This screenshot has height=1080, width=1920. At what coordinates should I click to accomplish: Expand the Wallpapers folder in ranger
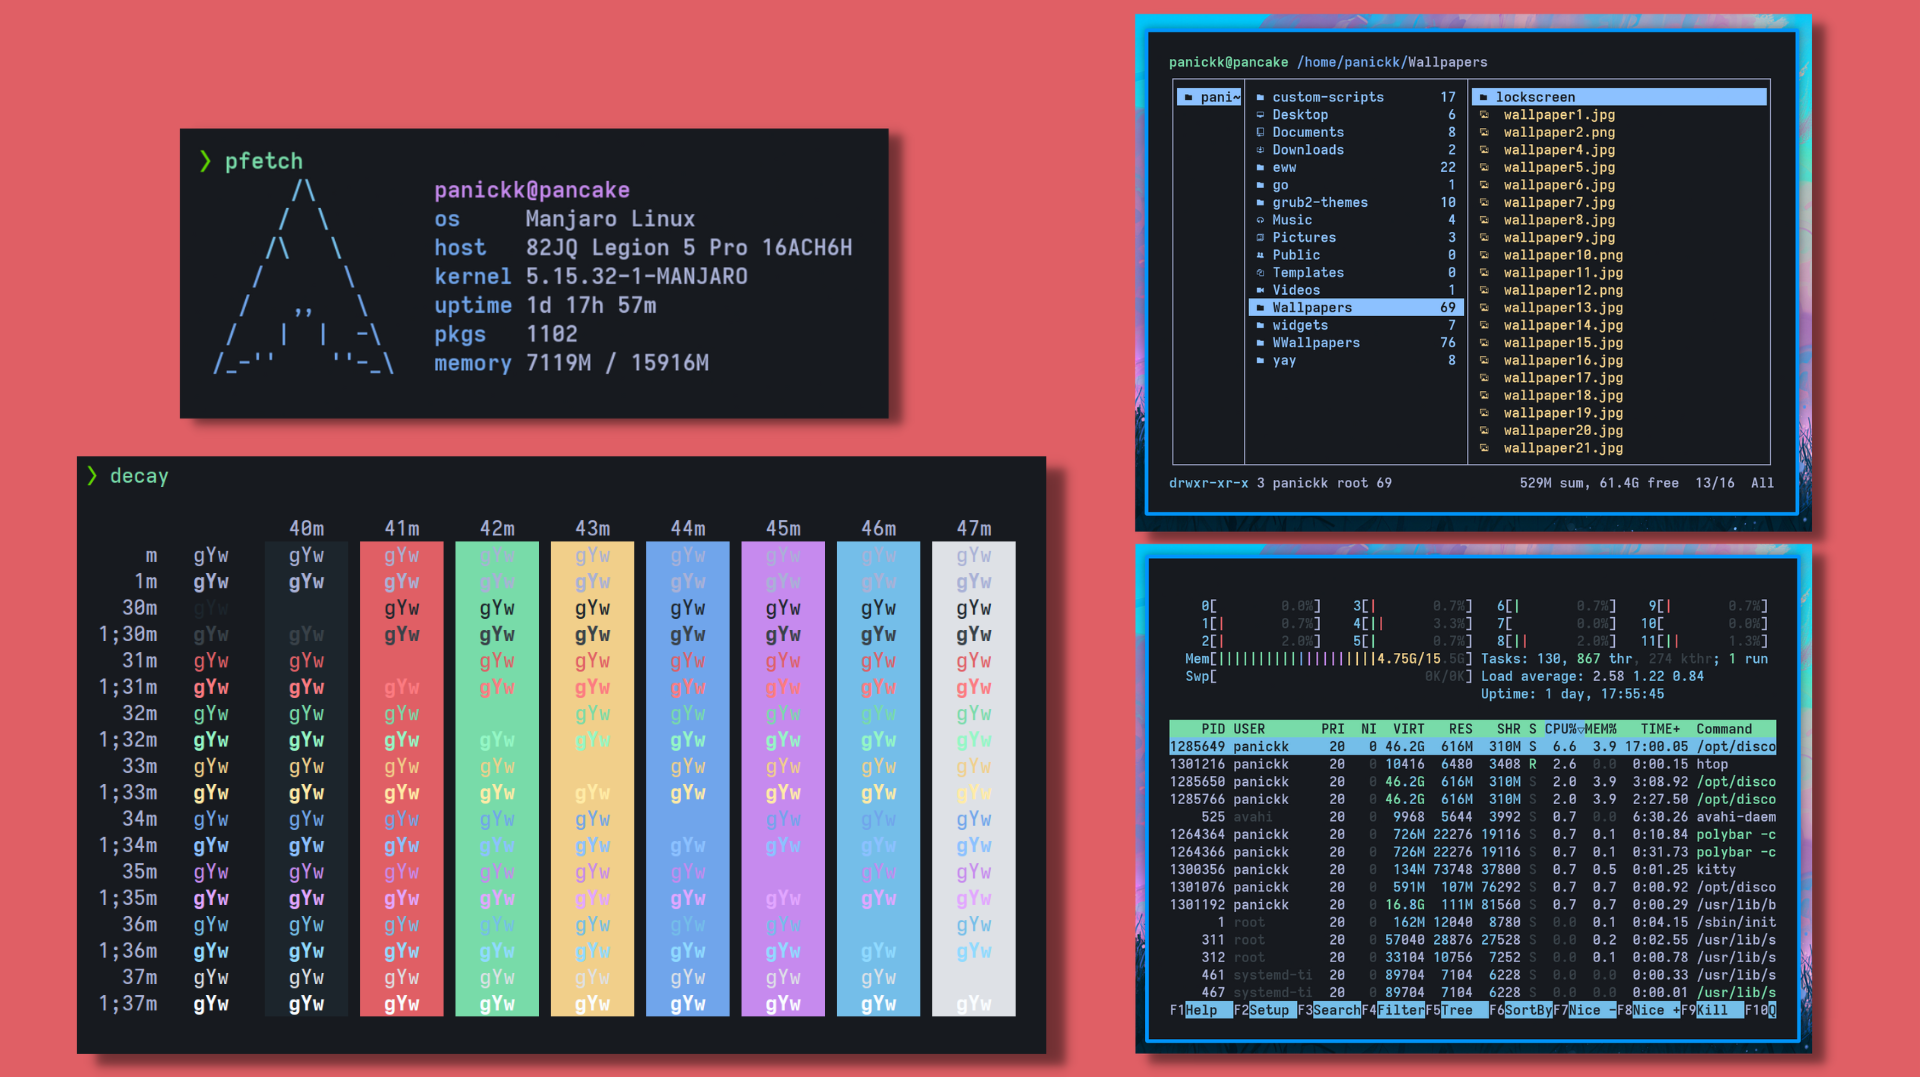click(x=1311, y=307)
